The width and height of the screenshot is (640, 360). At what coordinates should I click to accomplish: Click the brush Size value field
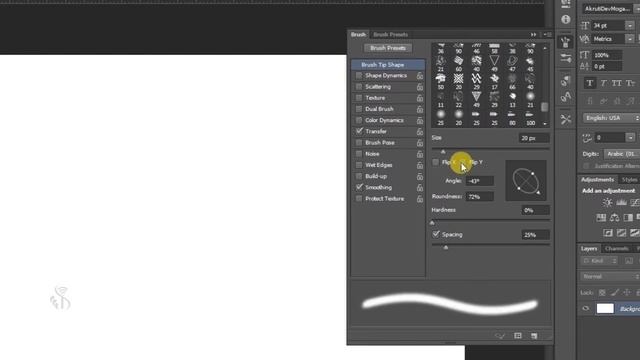534,138
